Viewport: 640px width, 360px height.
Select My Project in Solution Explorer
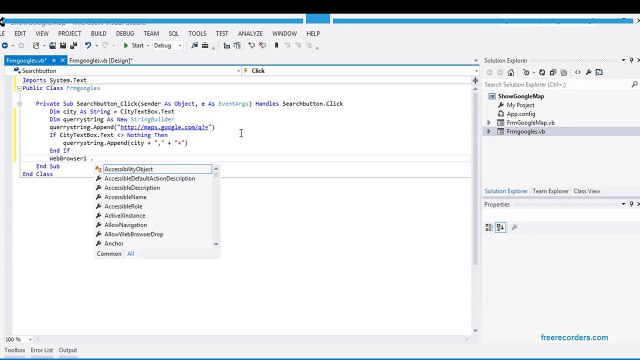point(520,105)
